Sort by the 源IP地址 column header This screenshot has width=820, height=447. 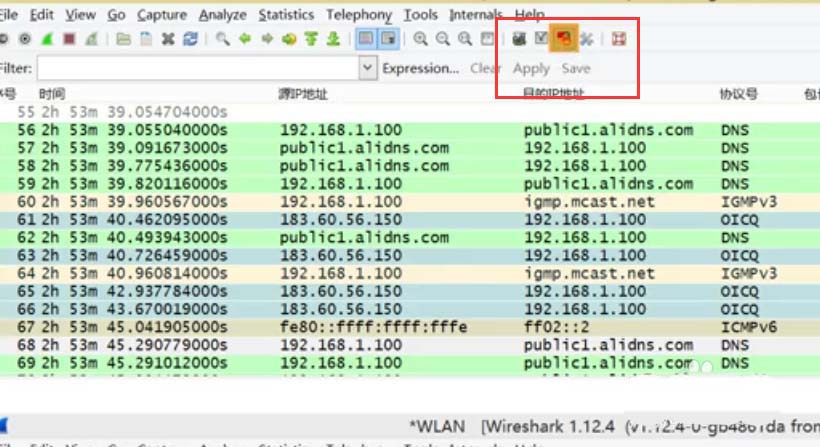click(x=302, y=94)
